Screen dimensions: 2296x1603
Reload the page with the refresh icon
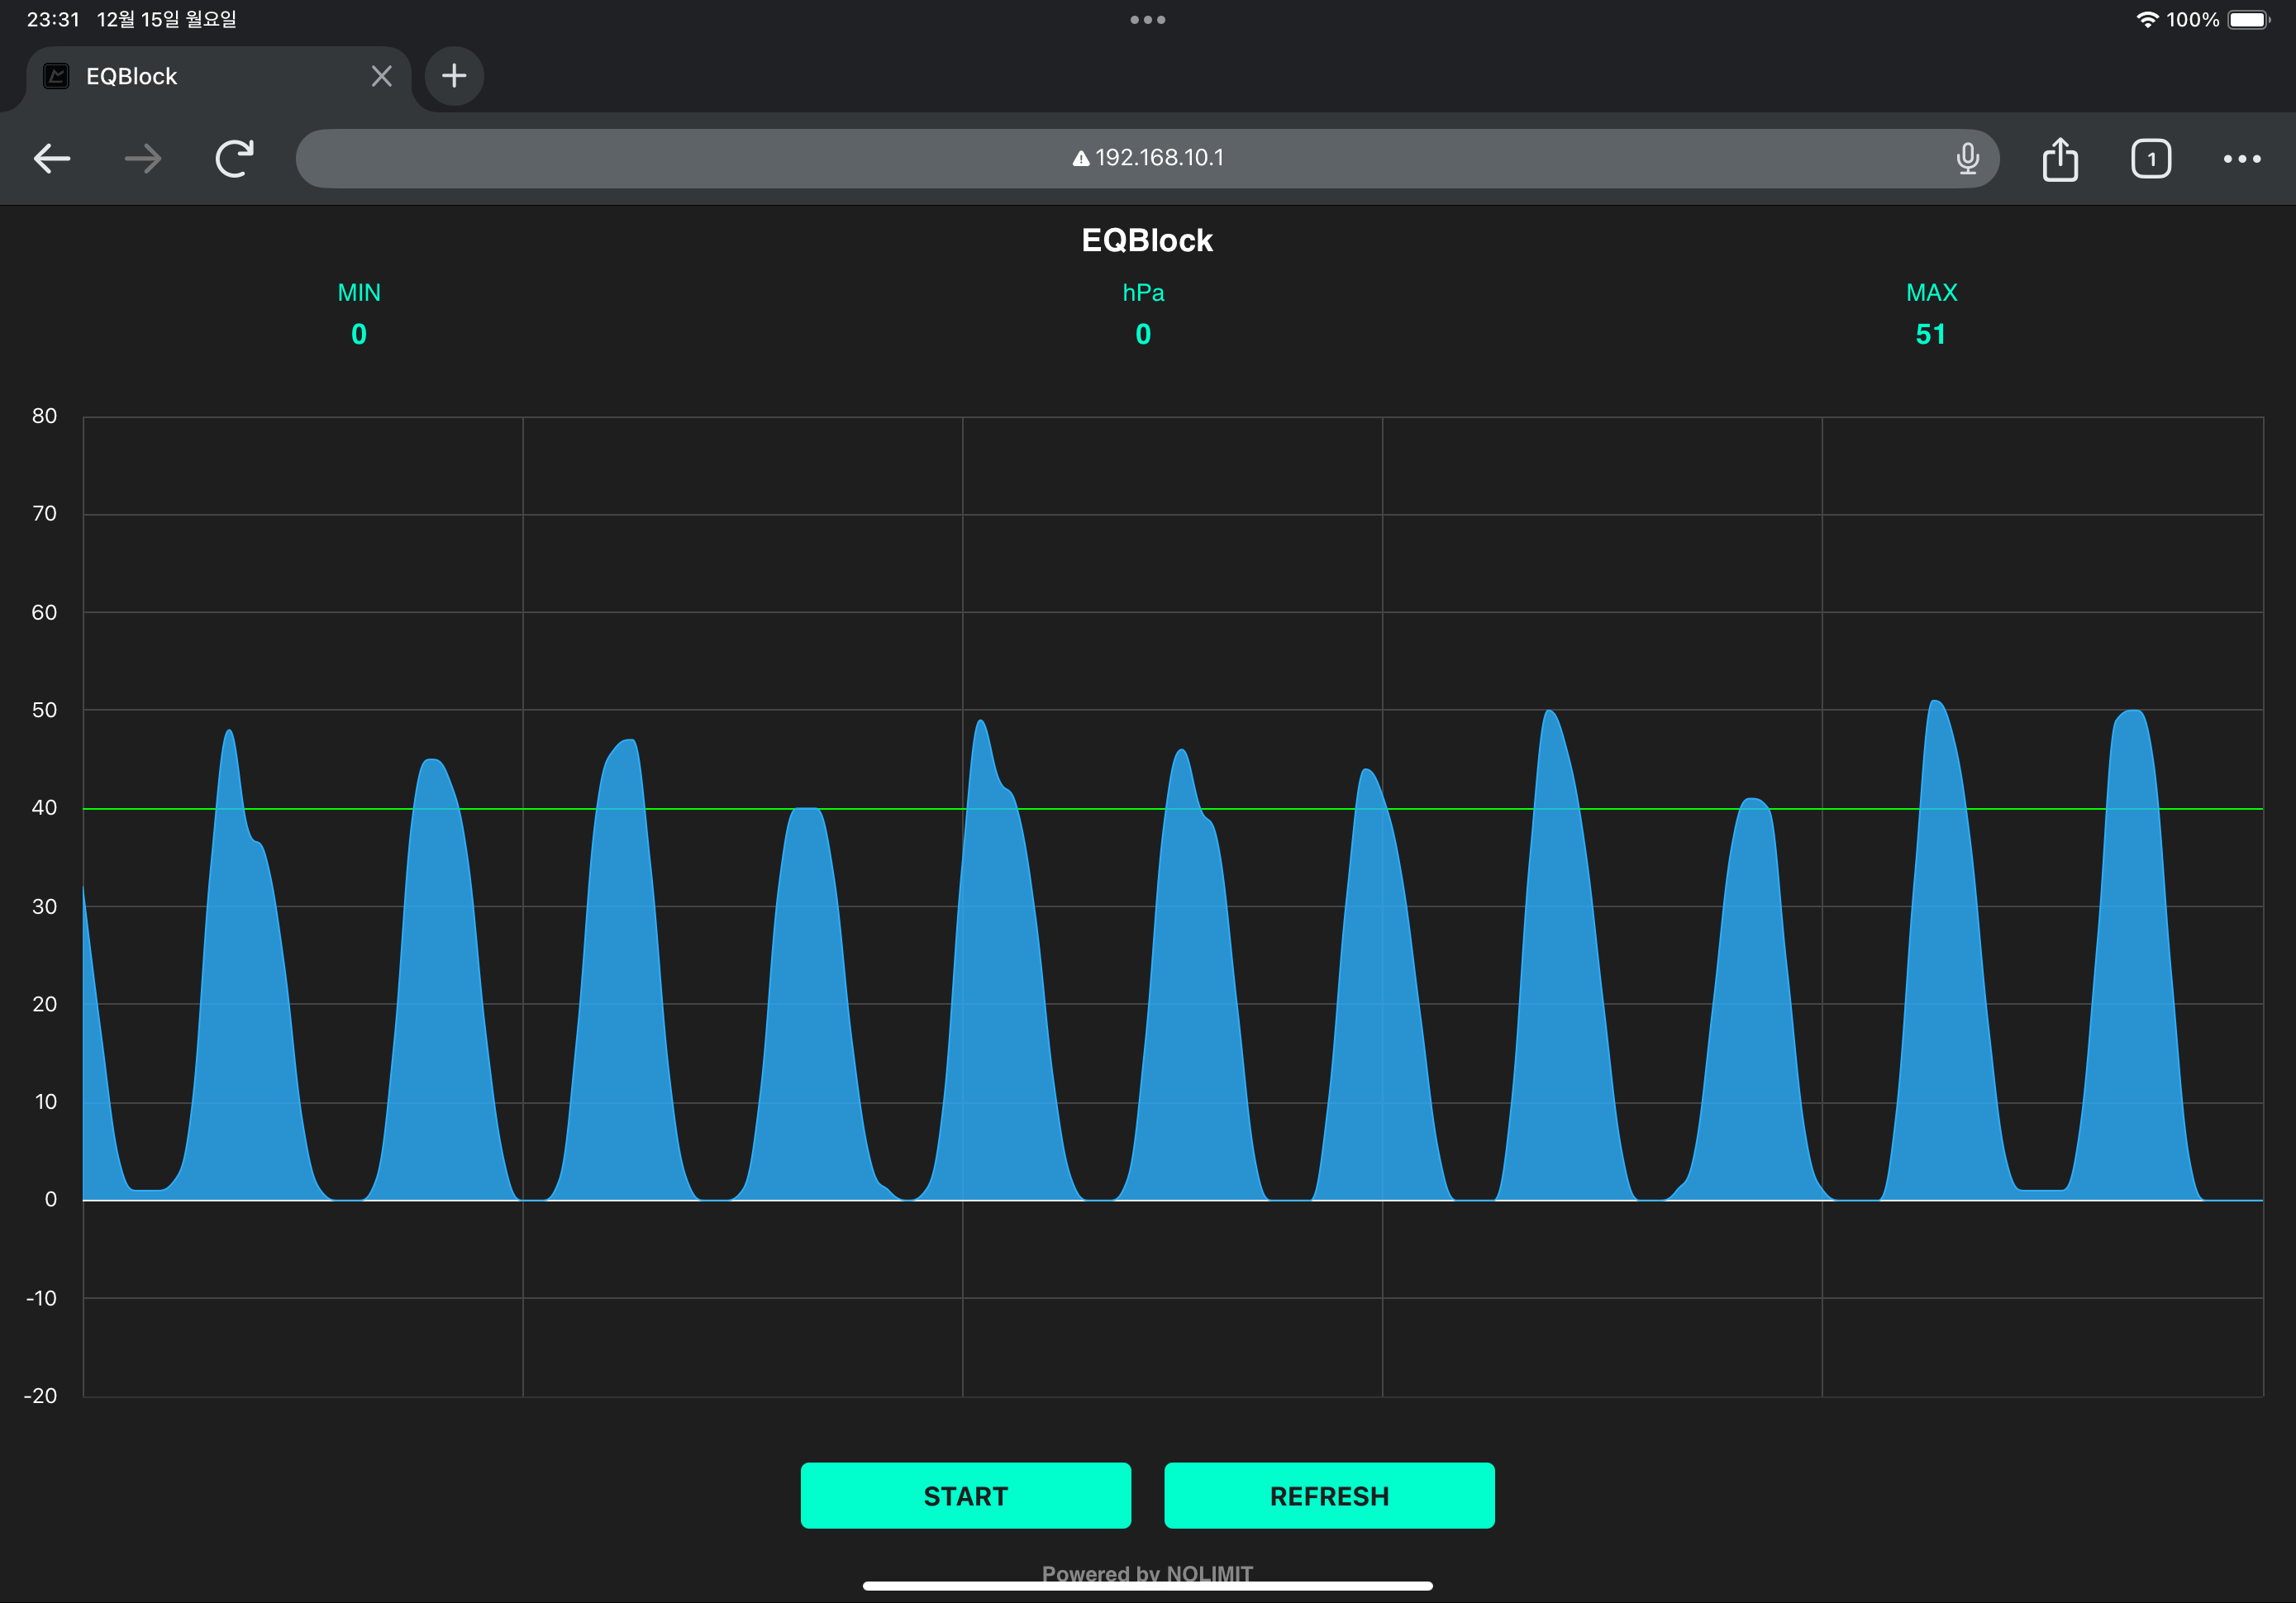[234, 158]
